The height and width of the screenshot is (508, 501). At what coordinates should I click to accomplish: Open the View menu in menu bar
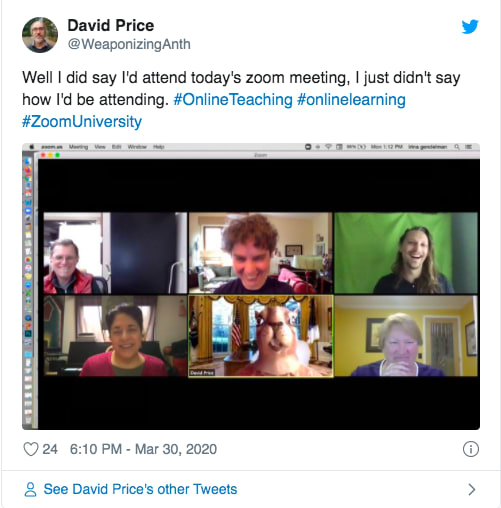click(100, 147)
